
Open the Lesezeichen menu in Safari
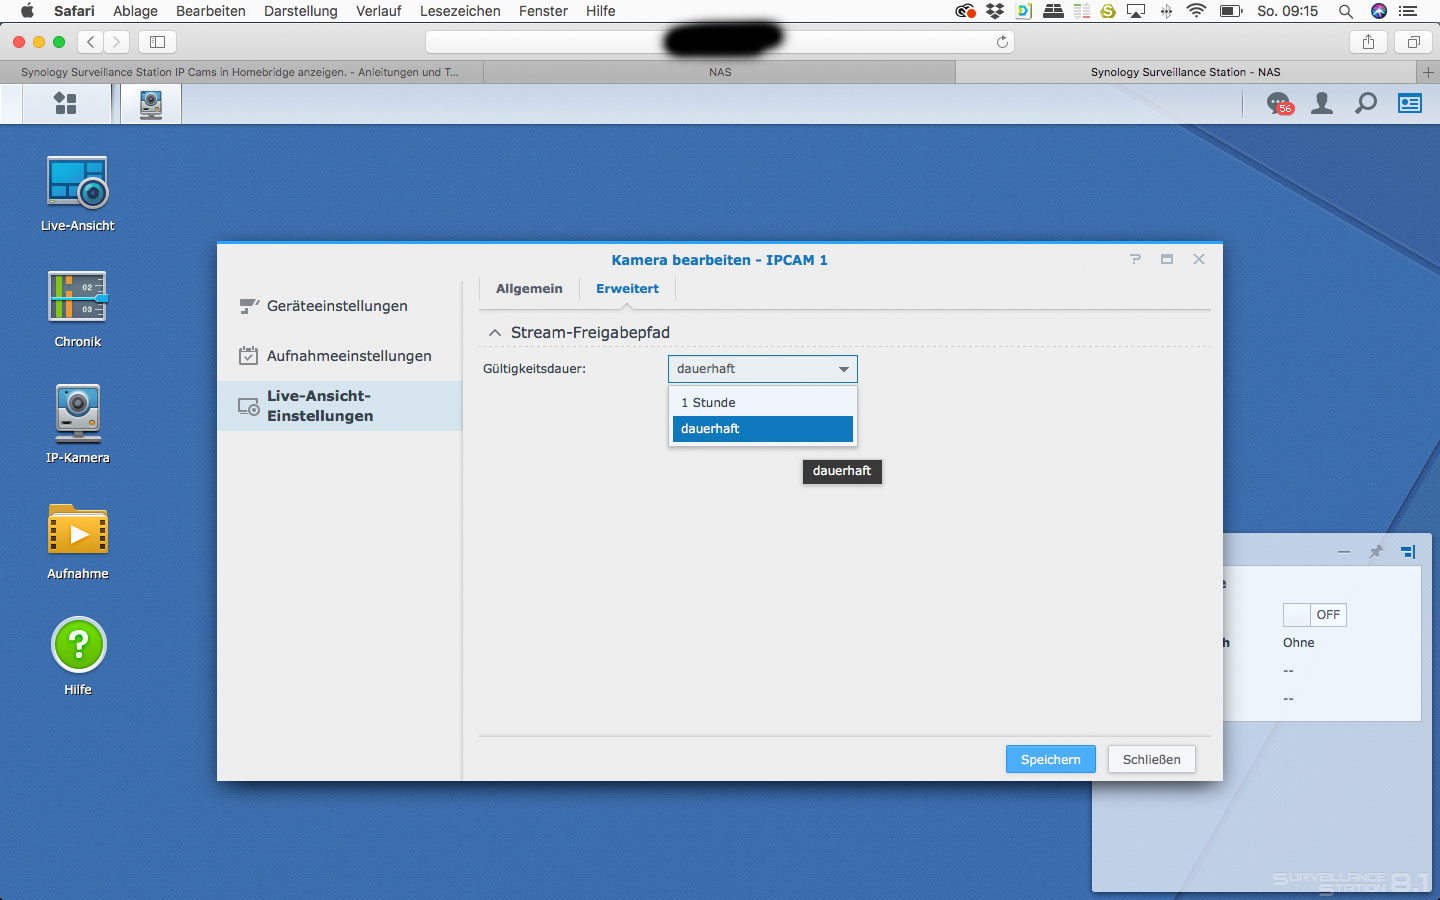(460, 11)
